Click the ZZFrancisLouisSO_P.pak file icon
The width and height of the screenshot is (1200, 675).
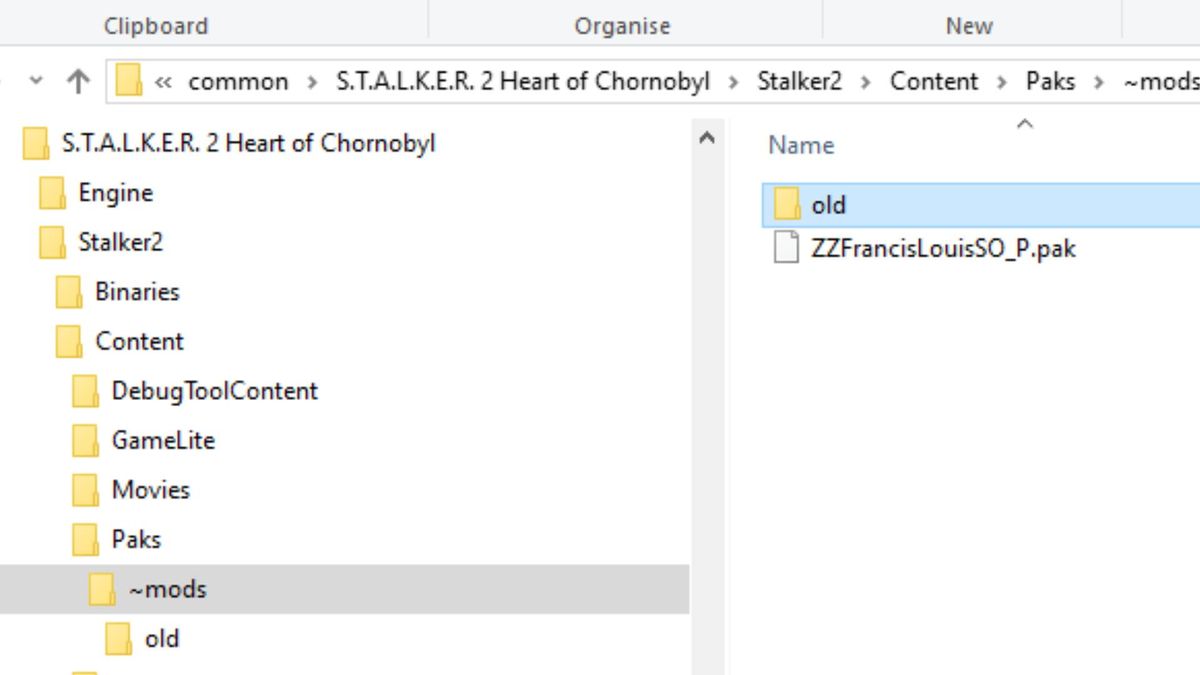[x=788, y=248]
